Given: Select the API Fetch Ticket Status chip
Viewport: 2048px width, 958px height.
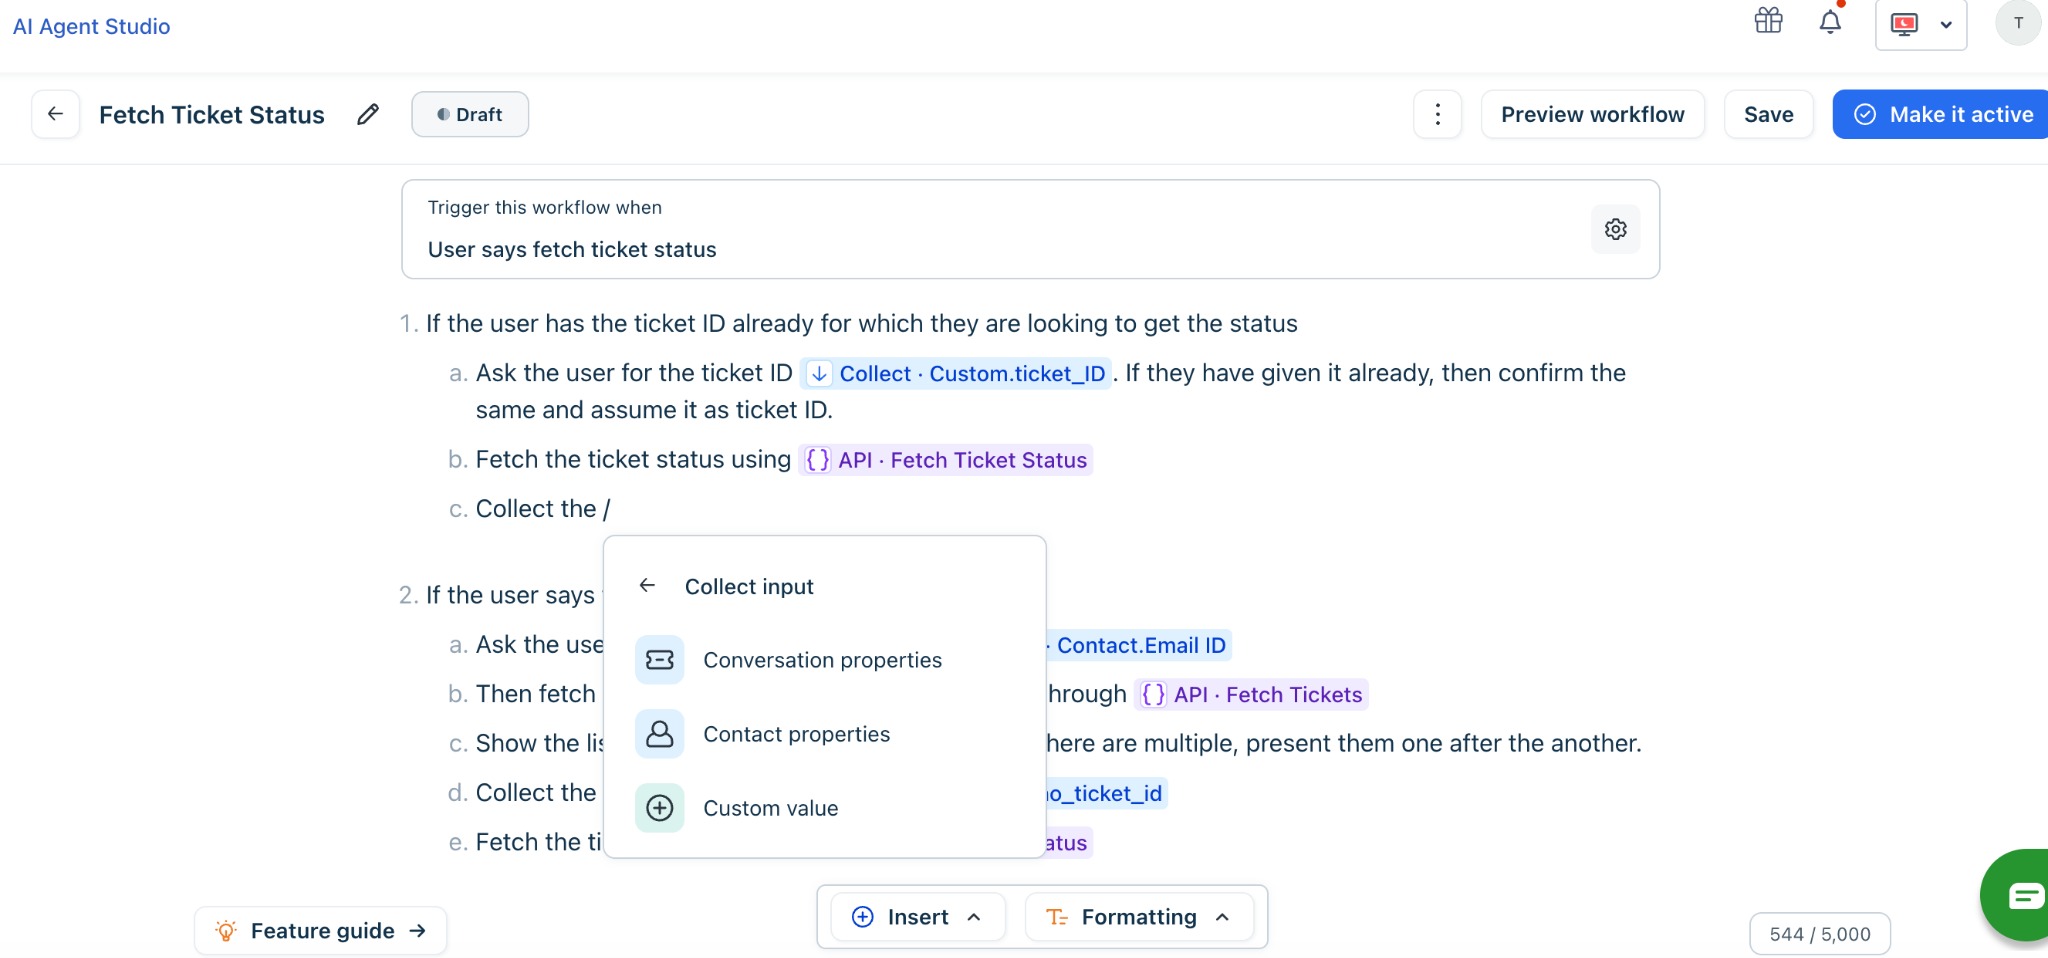Looking at the screenshot, I should [x=946, y=460].
